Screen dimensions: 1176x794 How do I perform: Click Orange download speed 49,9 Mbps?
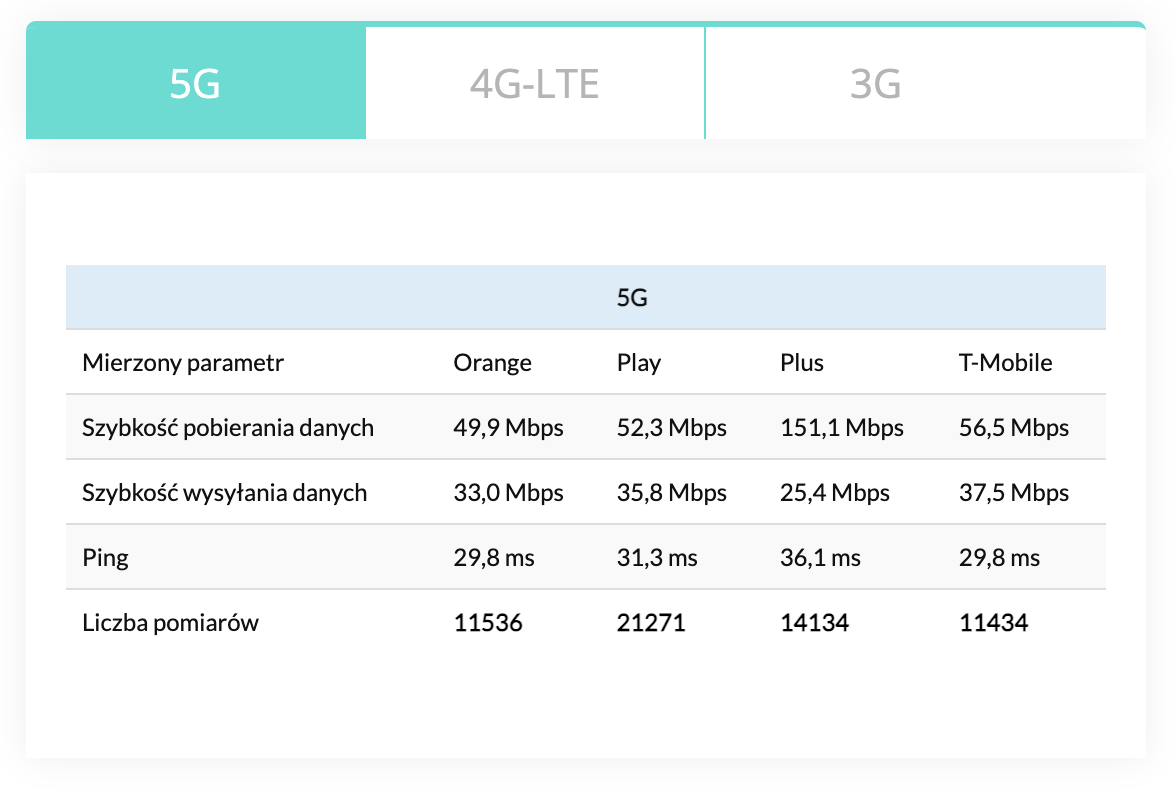[x=508, y=428]
